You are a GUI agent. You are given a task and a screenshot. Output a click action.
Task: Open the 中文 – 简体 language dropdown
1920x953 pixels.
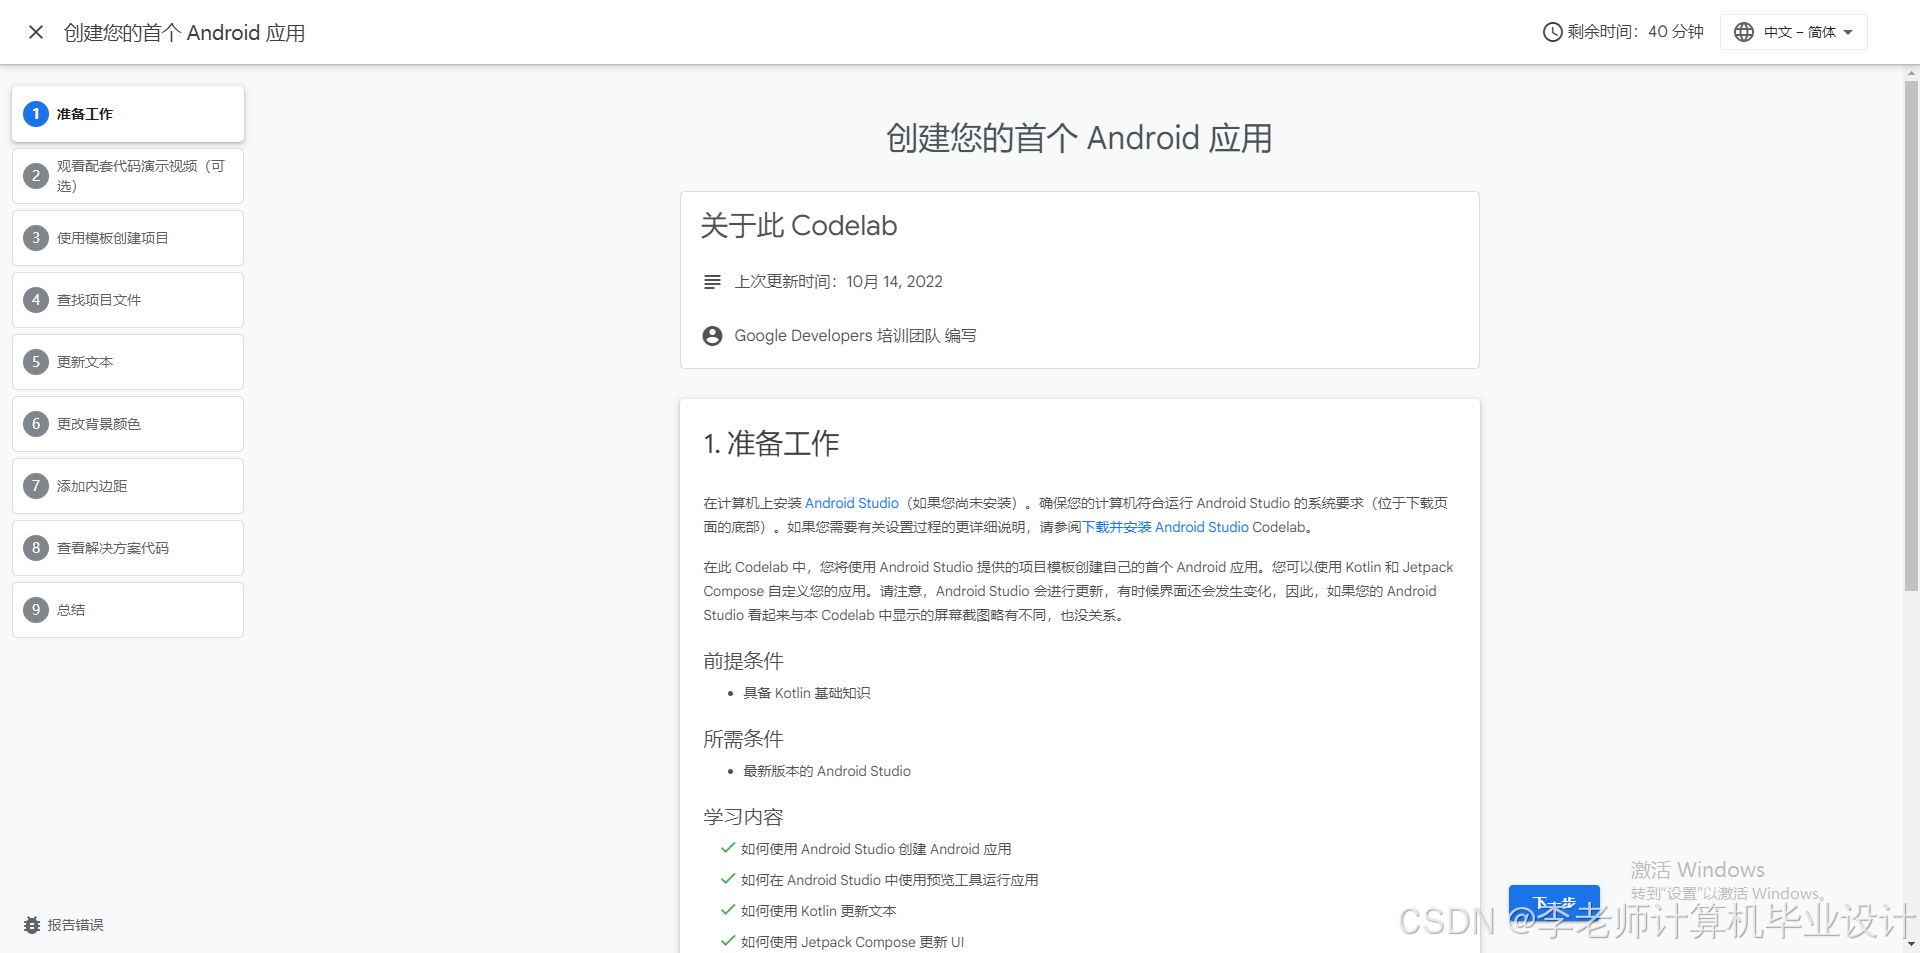[1793, 31]
